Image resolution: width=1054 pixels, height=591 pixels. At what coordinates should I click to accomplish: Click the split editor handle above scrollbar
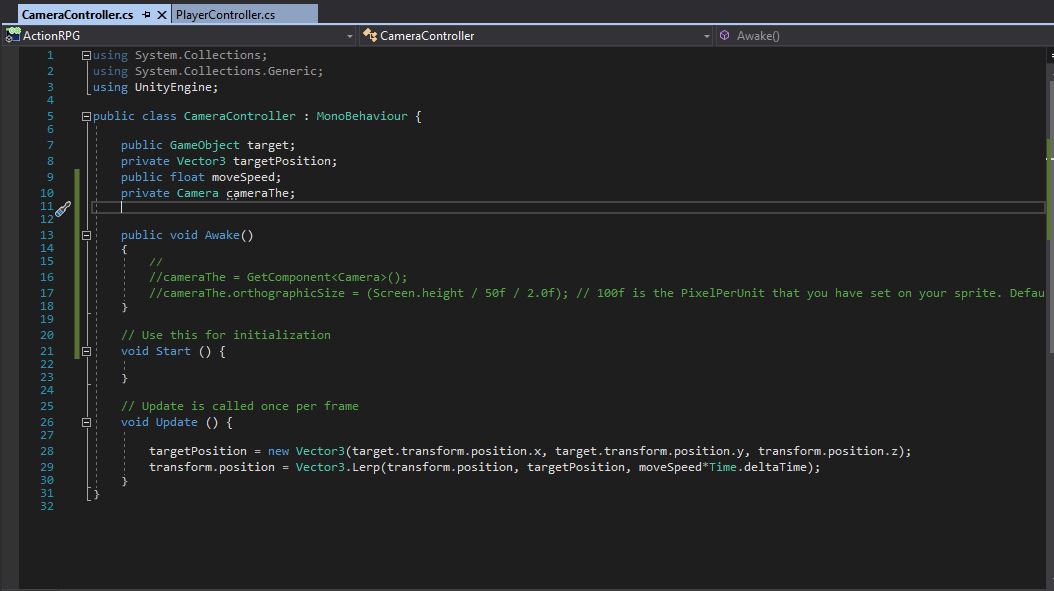[1050, 55]
